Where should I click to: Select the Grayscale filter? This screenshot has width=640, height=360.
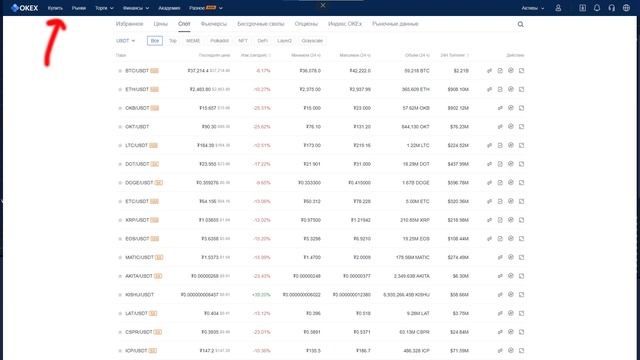(x=312, y=41)
